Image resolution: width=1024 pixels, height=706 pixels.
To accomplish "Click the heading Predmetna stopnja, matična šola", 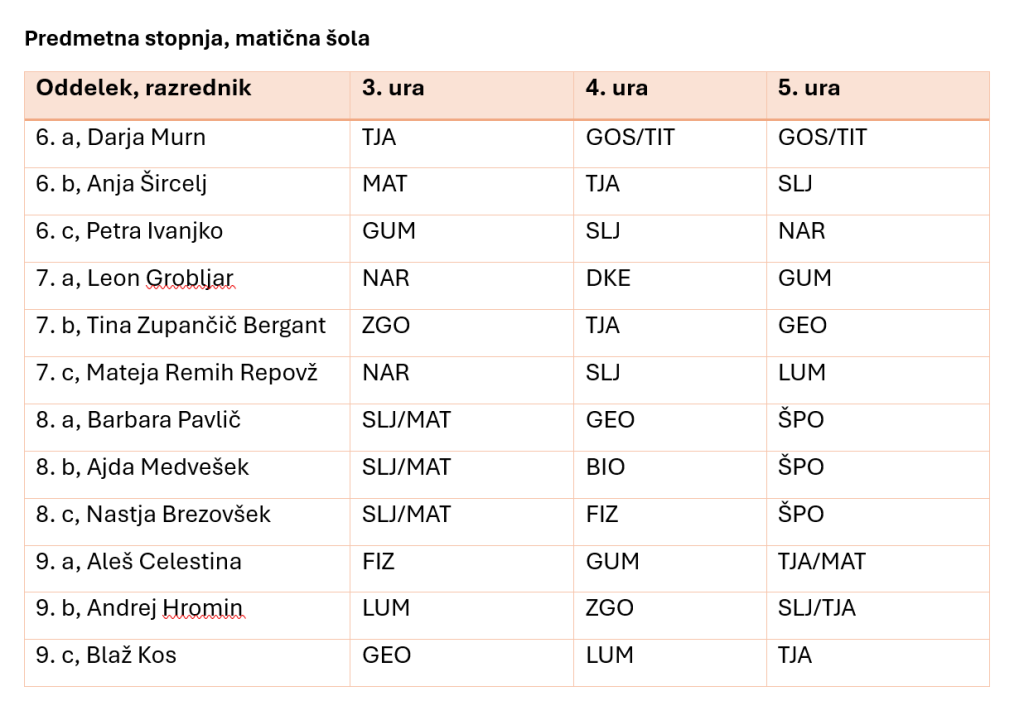I will point(197,39).
